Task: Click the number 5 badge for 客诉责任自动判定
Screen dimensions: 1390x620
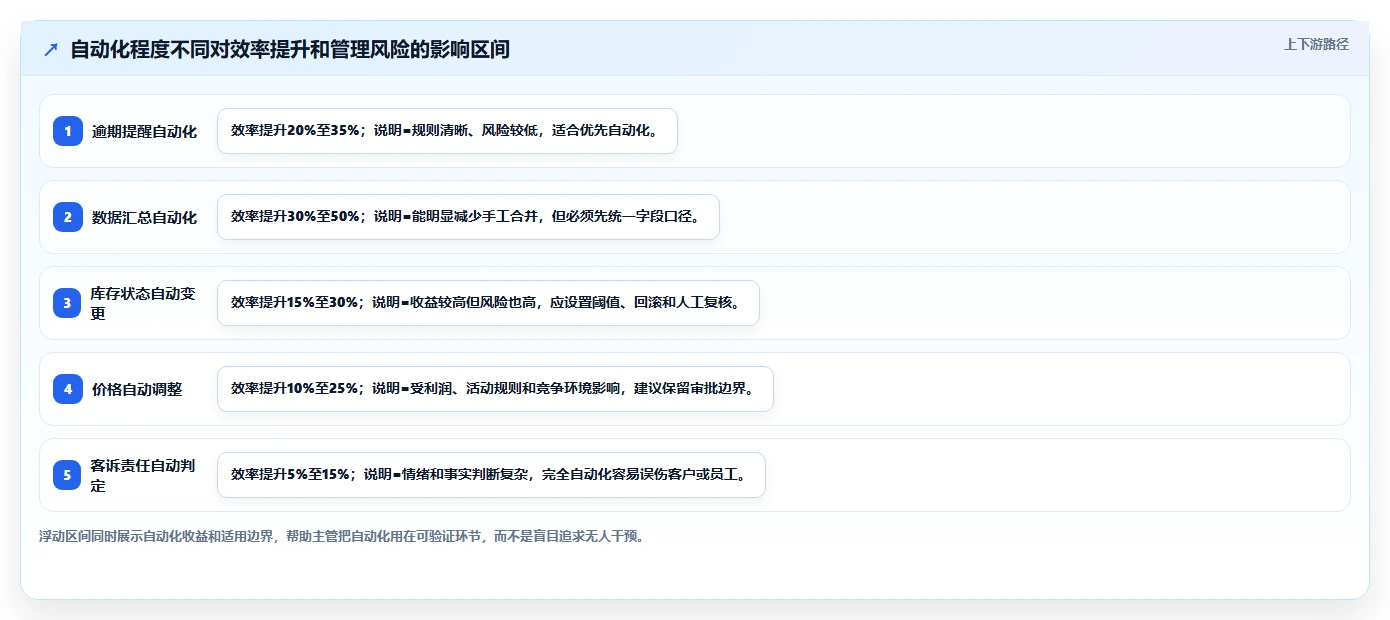Action: coord(68,475)
